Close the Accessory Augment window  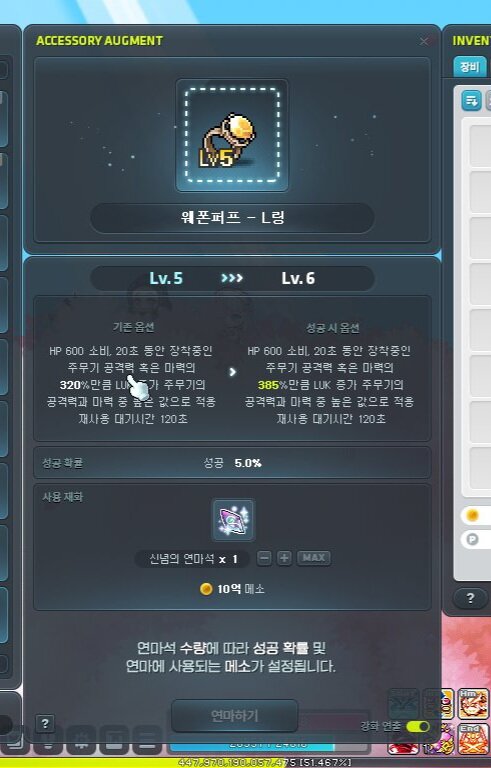coord(424,41)
